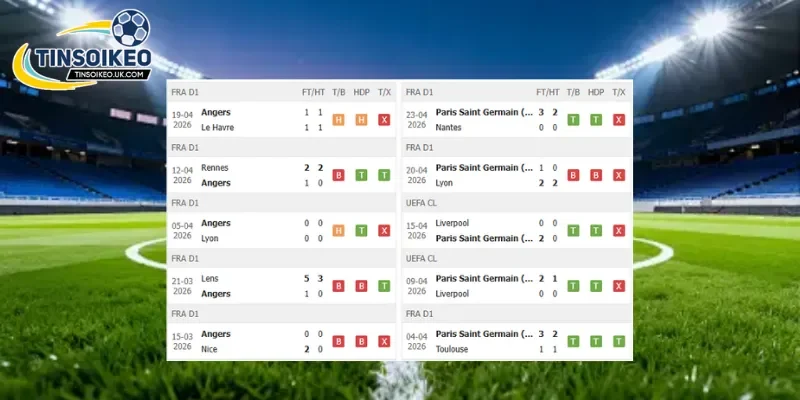Click T/B column header in Angers table
This screenshot has width=800, height=400.
click(339, 92)
